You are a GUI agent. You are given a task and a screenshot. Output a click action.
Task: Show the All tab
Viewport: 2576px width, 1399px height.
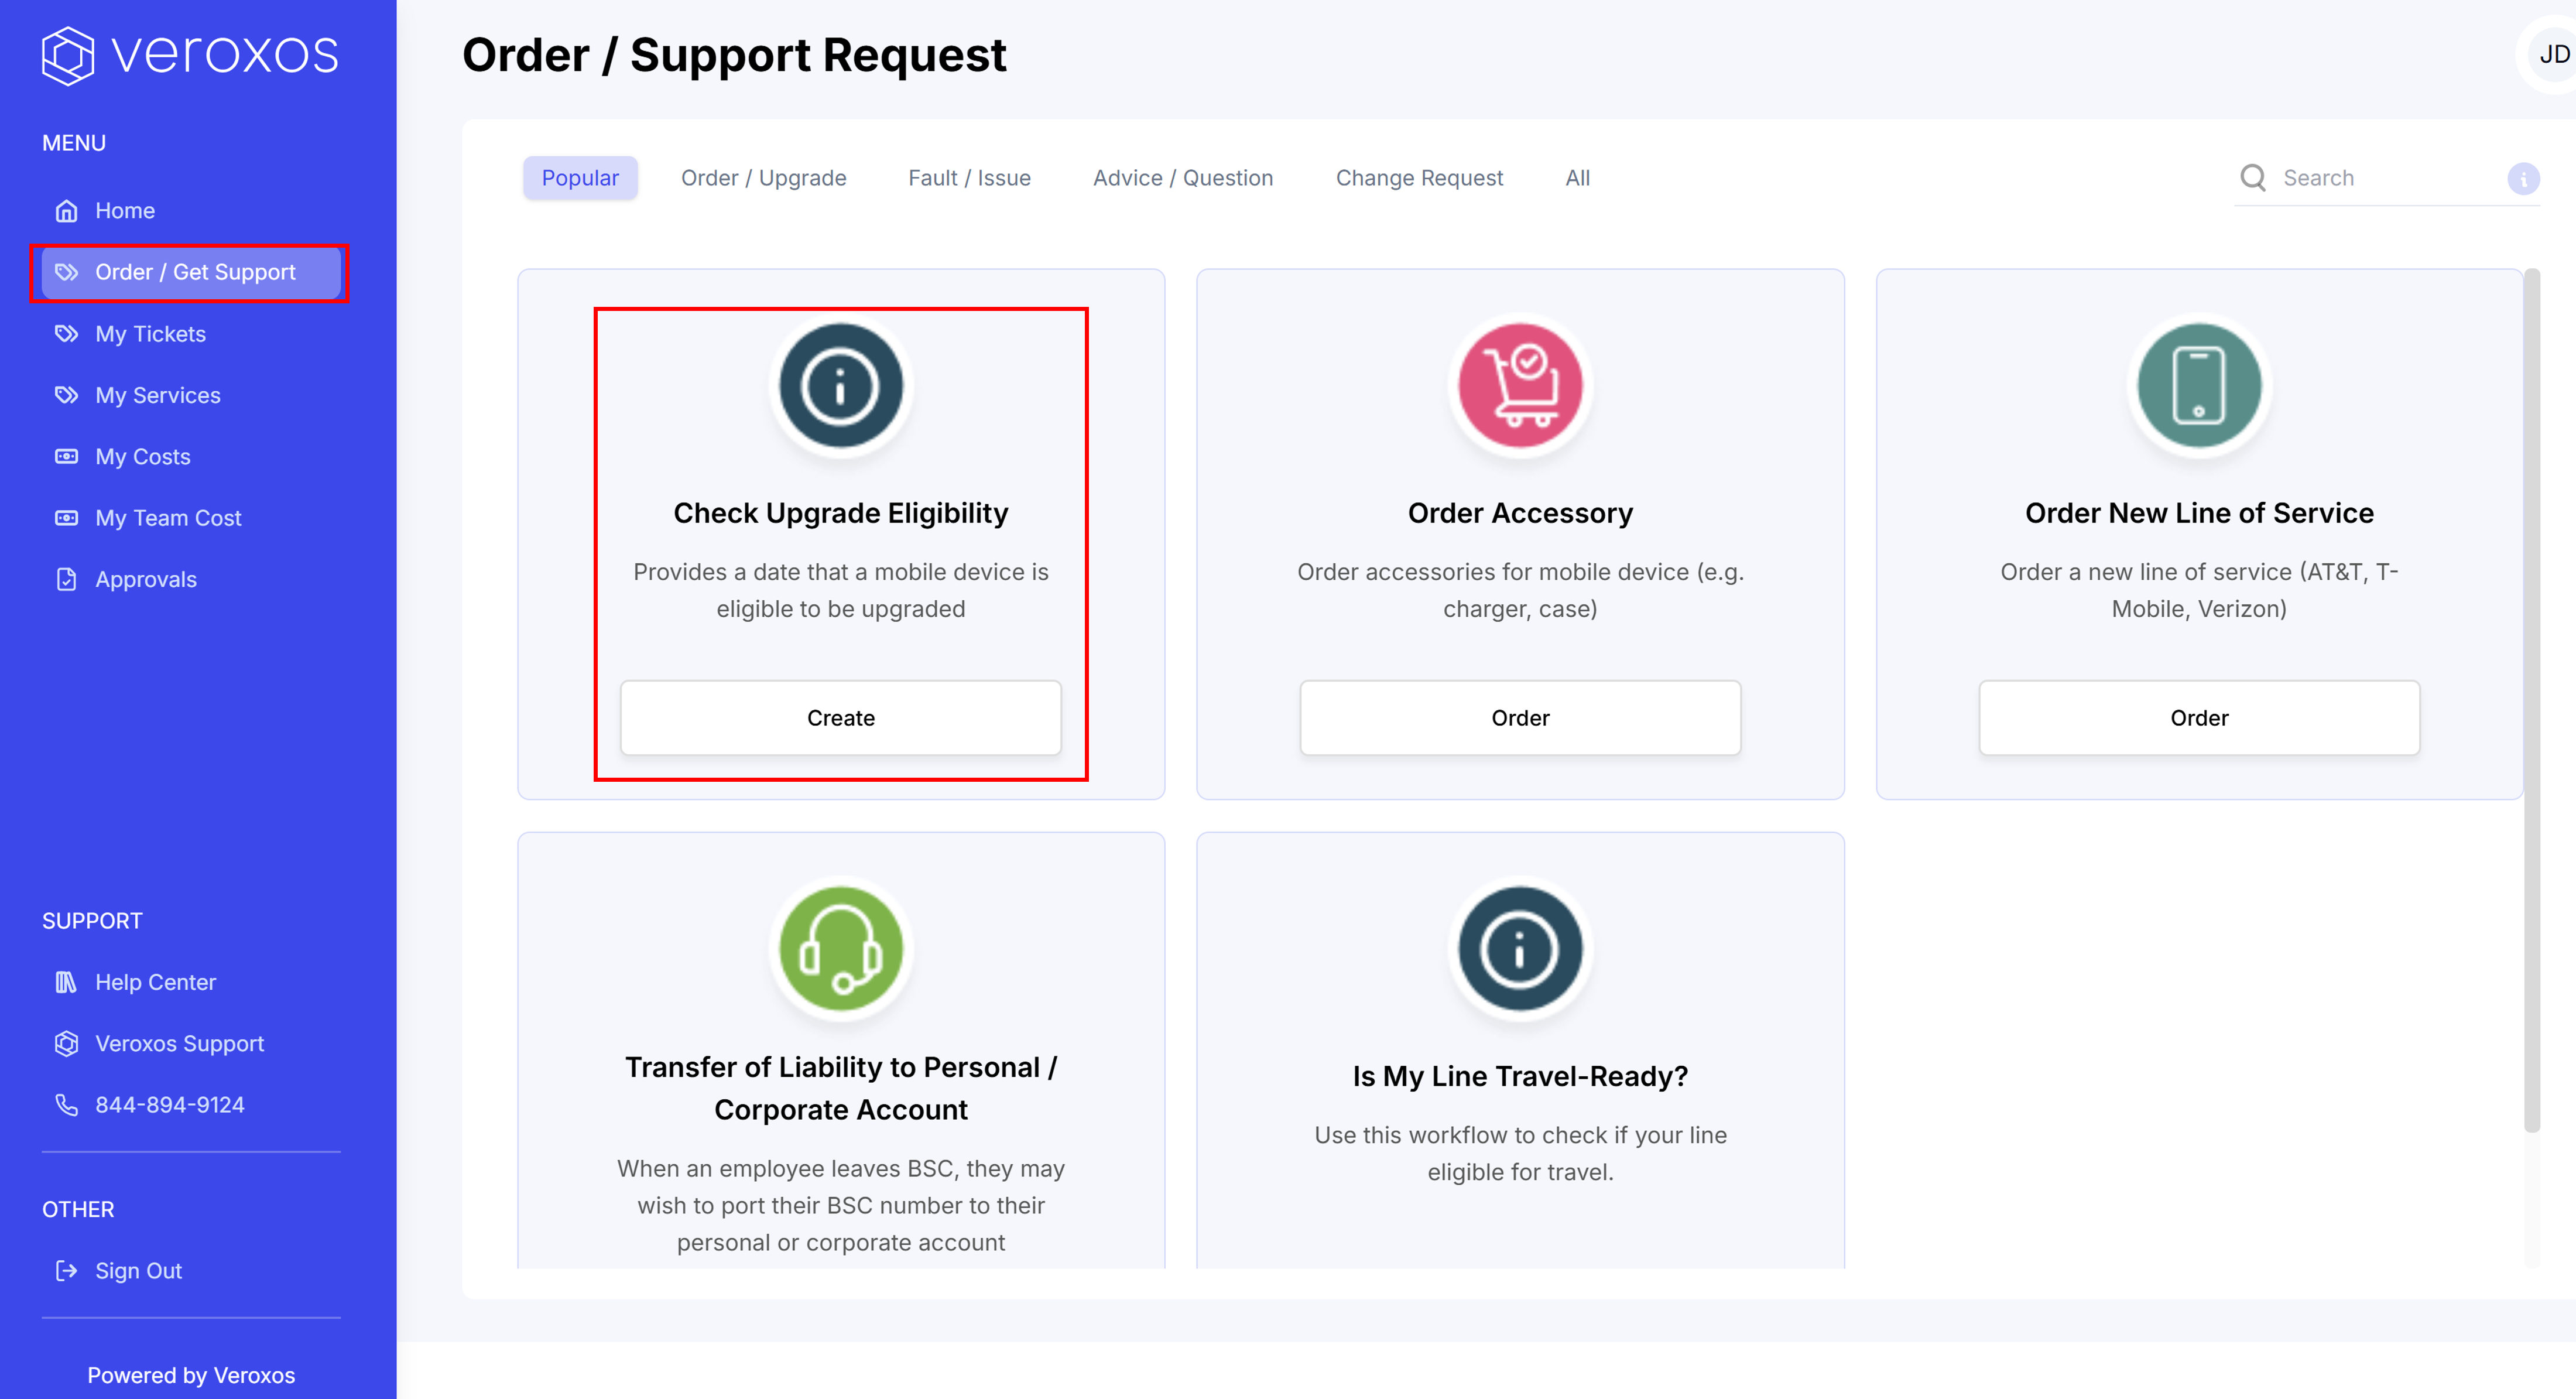click(x=1577, y=178)
